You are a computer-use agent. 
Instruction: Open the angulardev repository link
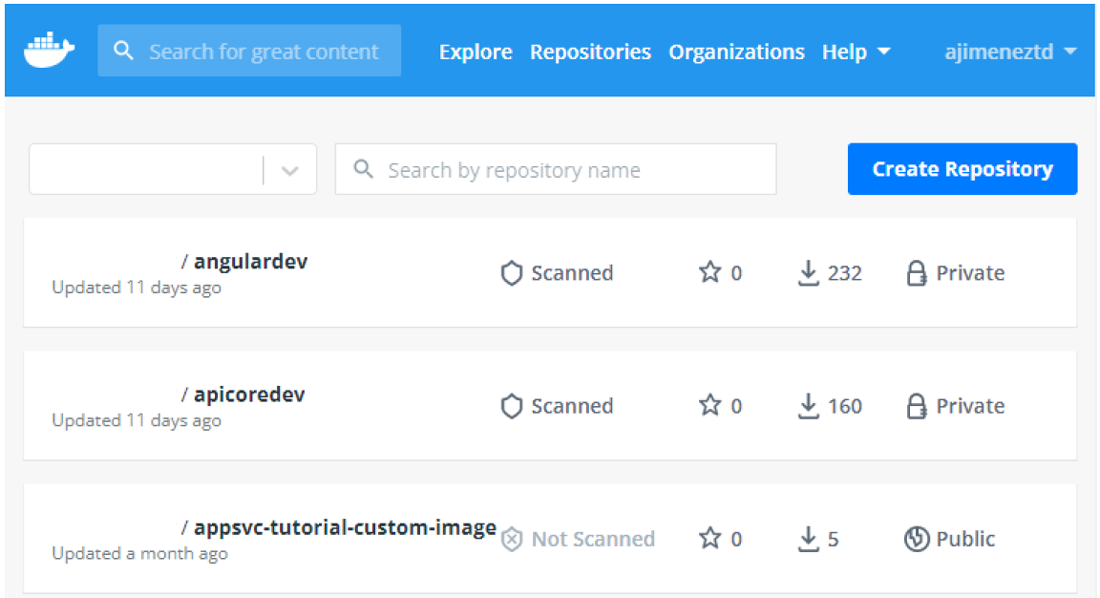pos(250,262)
